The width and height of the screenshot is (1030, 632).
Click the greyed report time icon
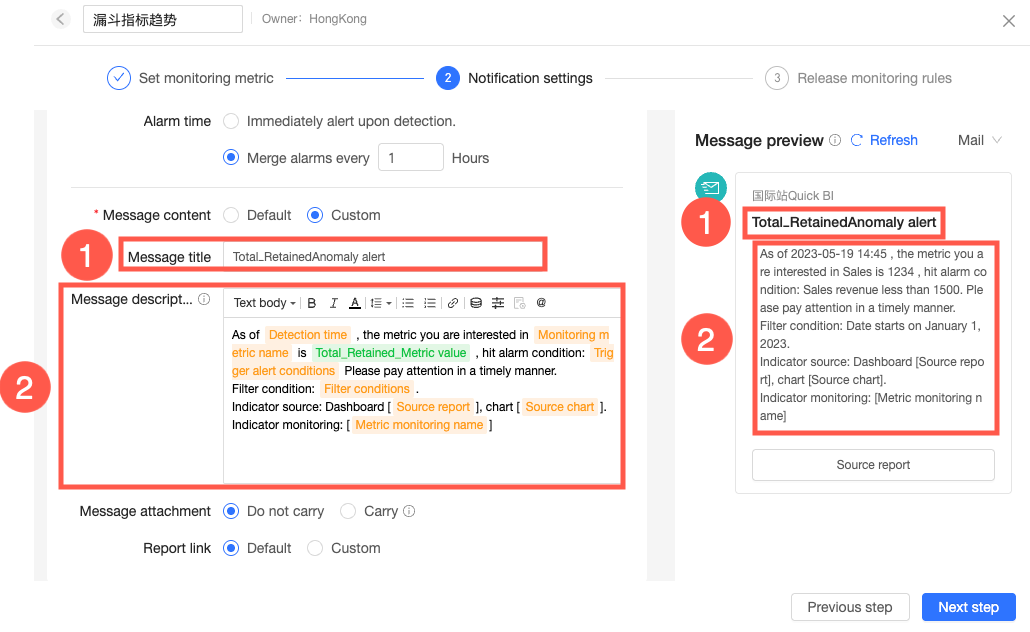coord(520,303)
